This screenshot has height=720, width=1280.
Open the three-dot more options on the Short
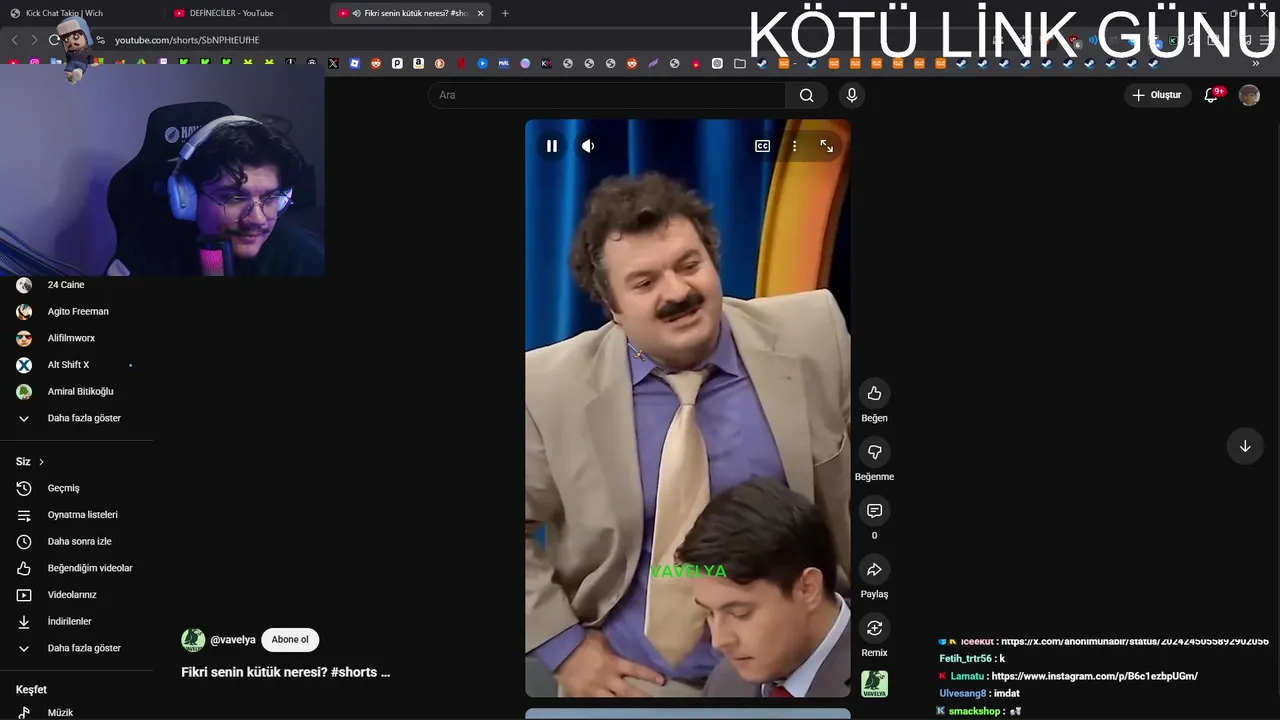[x=794, y=146]
